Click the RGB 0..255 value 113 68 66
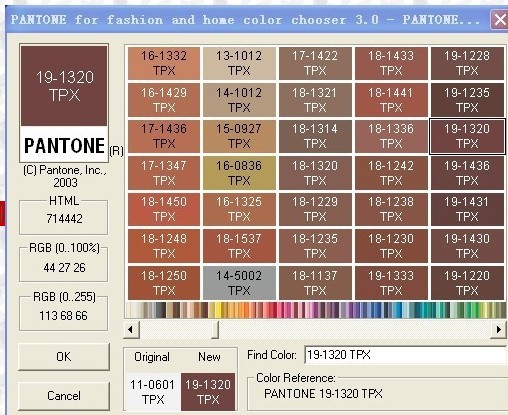 tap(63, 316)
